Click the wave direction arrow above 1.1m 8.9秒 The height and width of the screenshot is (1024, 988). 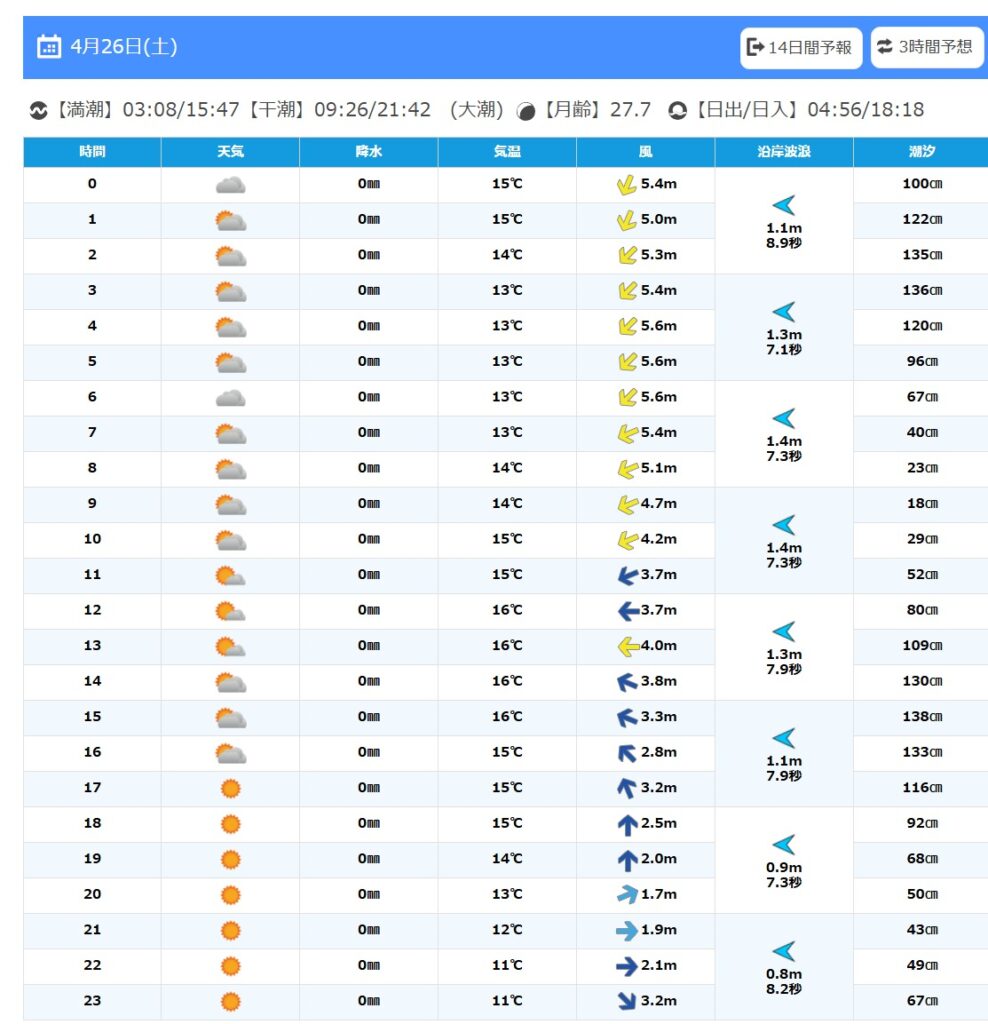coord(784,205)
